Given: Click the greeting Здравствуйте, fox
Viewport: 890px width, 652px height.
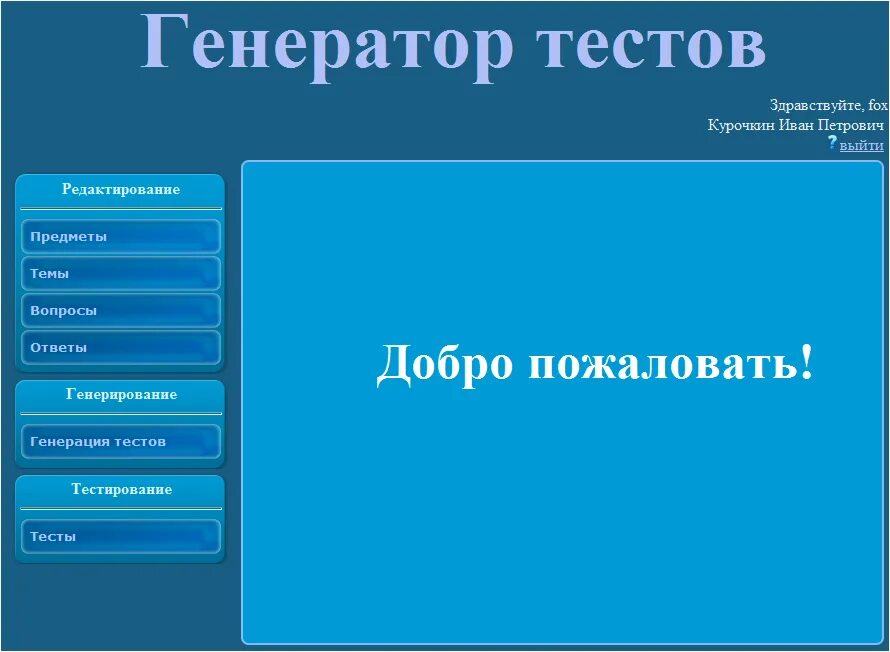Looking at the screenshot, I should [829, 105].
